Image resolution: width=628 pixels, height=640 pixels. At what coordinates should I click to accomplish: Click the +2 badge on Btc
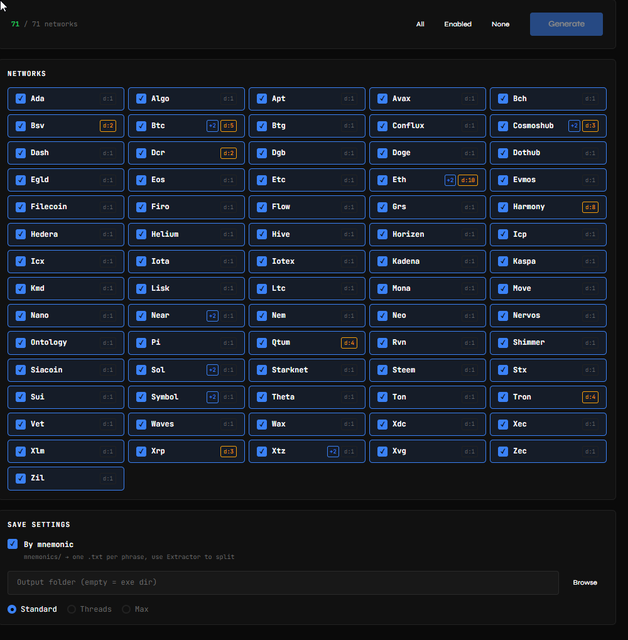[212, 126]
